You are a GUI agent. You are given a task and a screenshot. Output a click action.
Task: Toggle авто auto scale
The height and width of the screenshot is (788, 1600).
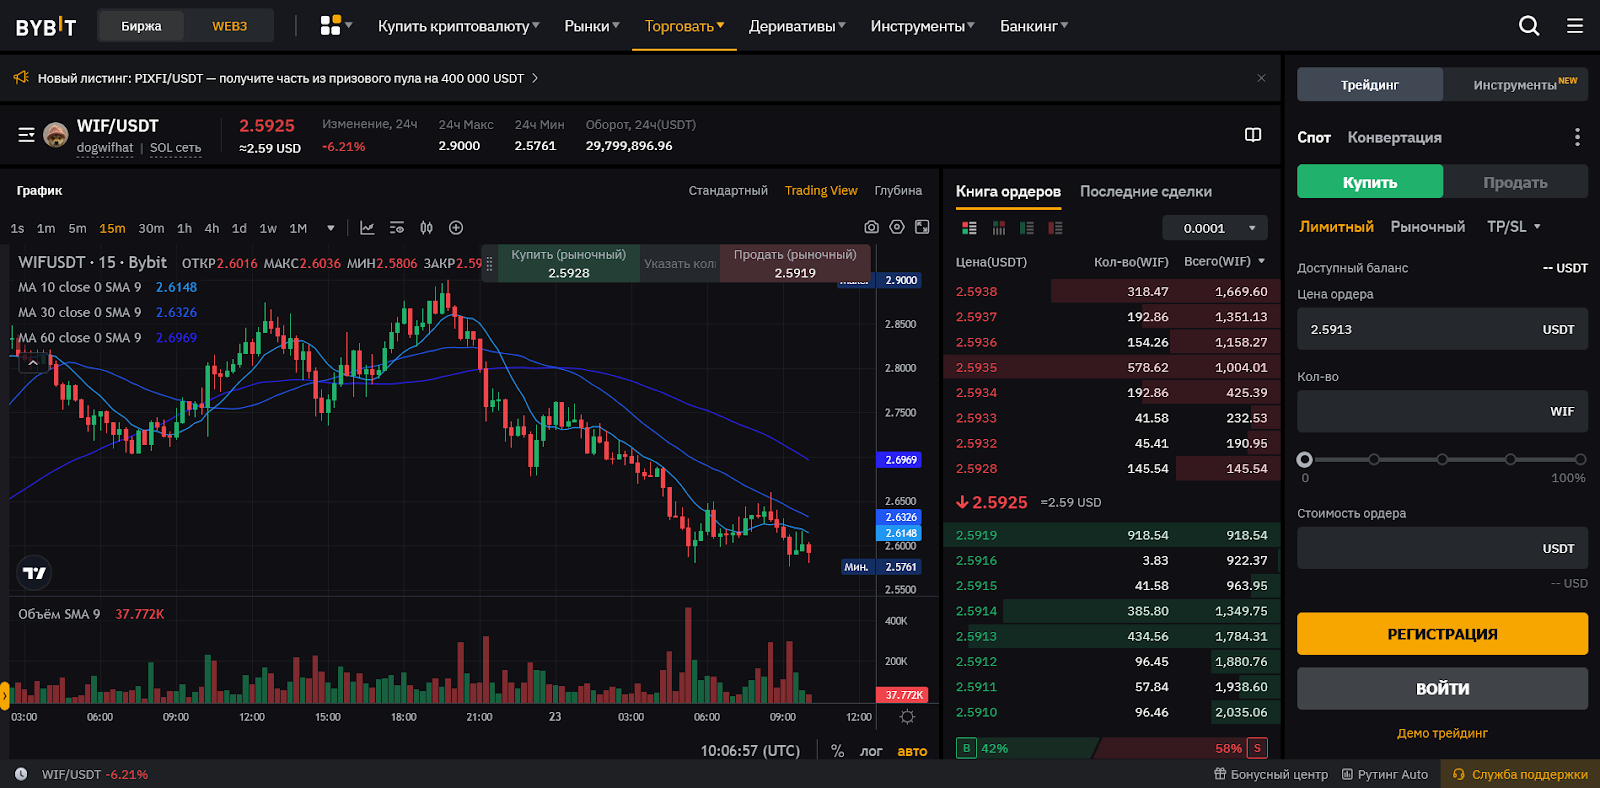pyautogui.click(x=912, y=751)
